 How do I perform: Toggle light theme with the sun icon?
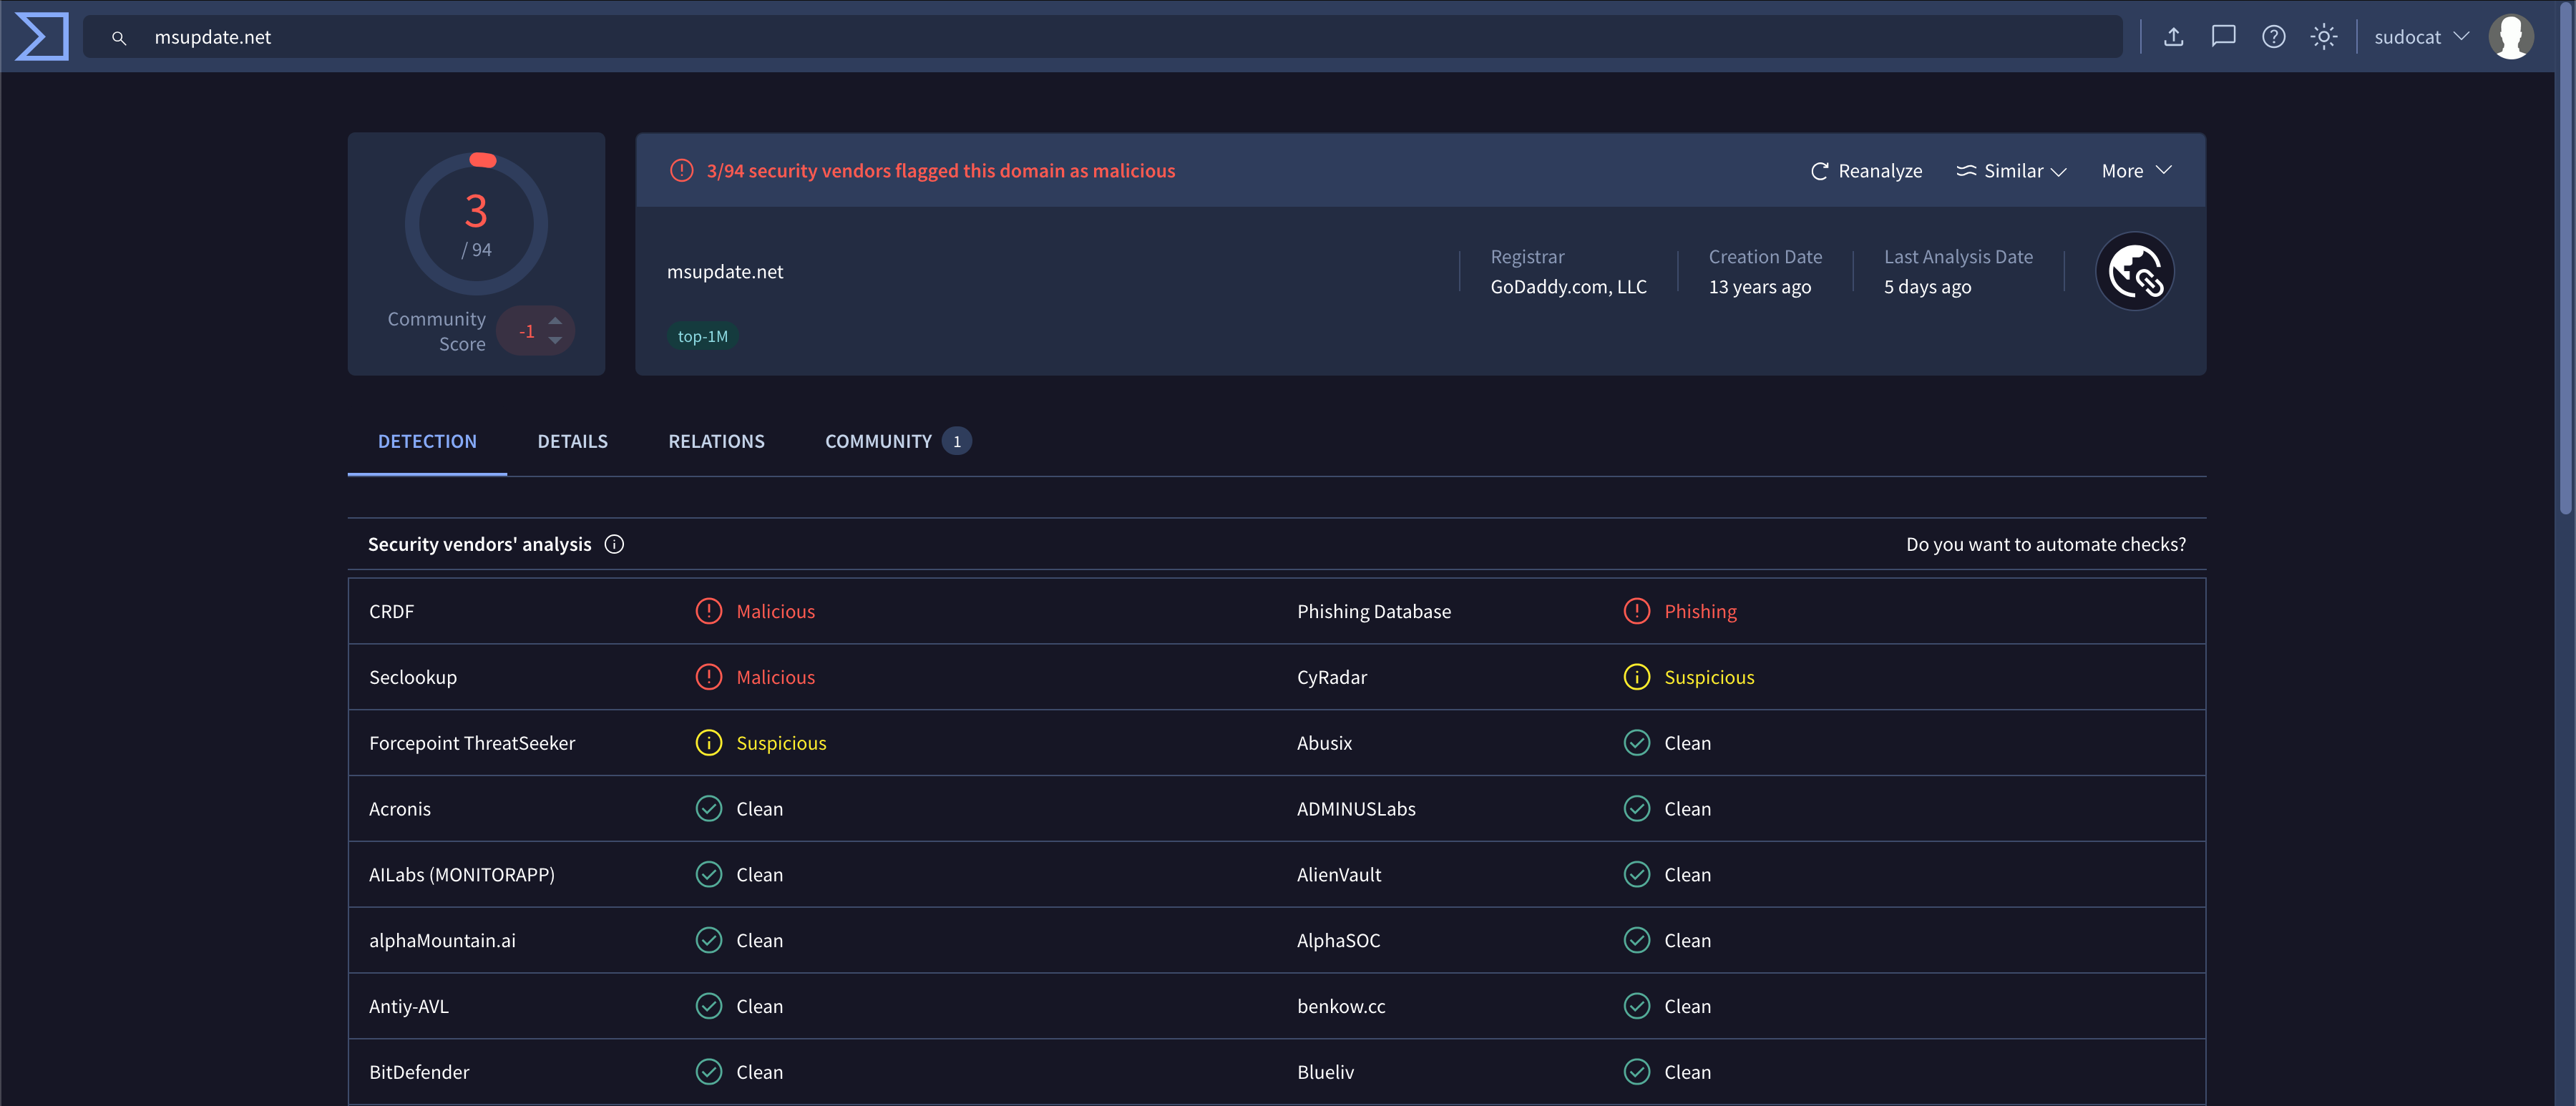(x=2324, y=36)
